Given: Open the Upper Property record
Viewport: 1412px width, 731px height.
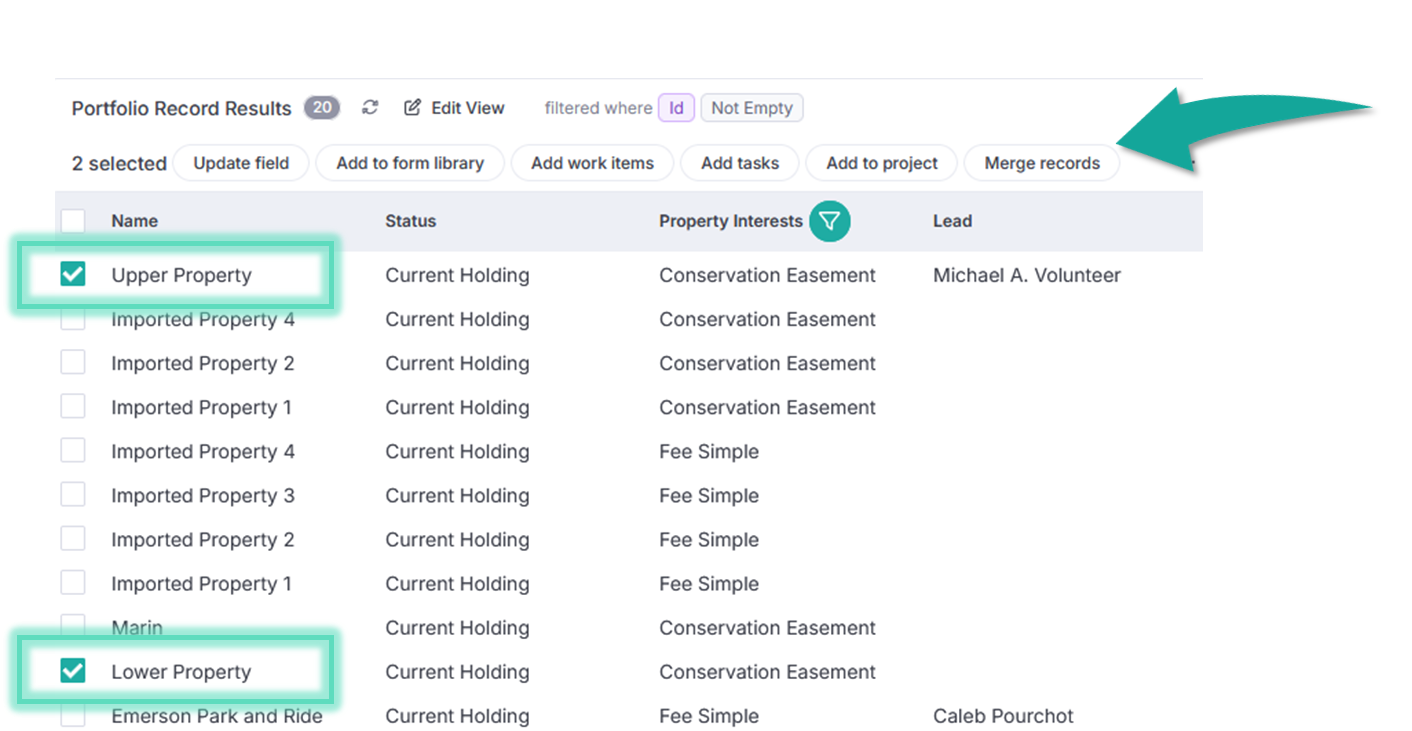Looking at the screenshot, I should click(x=181, y=275).
